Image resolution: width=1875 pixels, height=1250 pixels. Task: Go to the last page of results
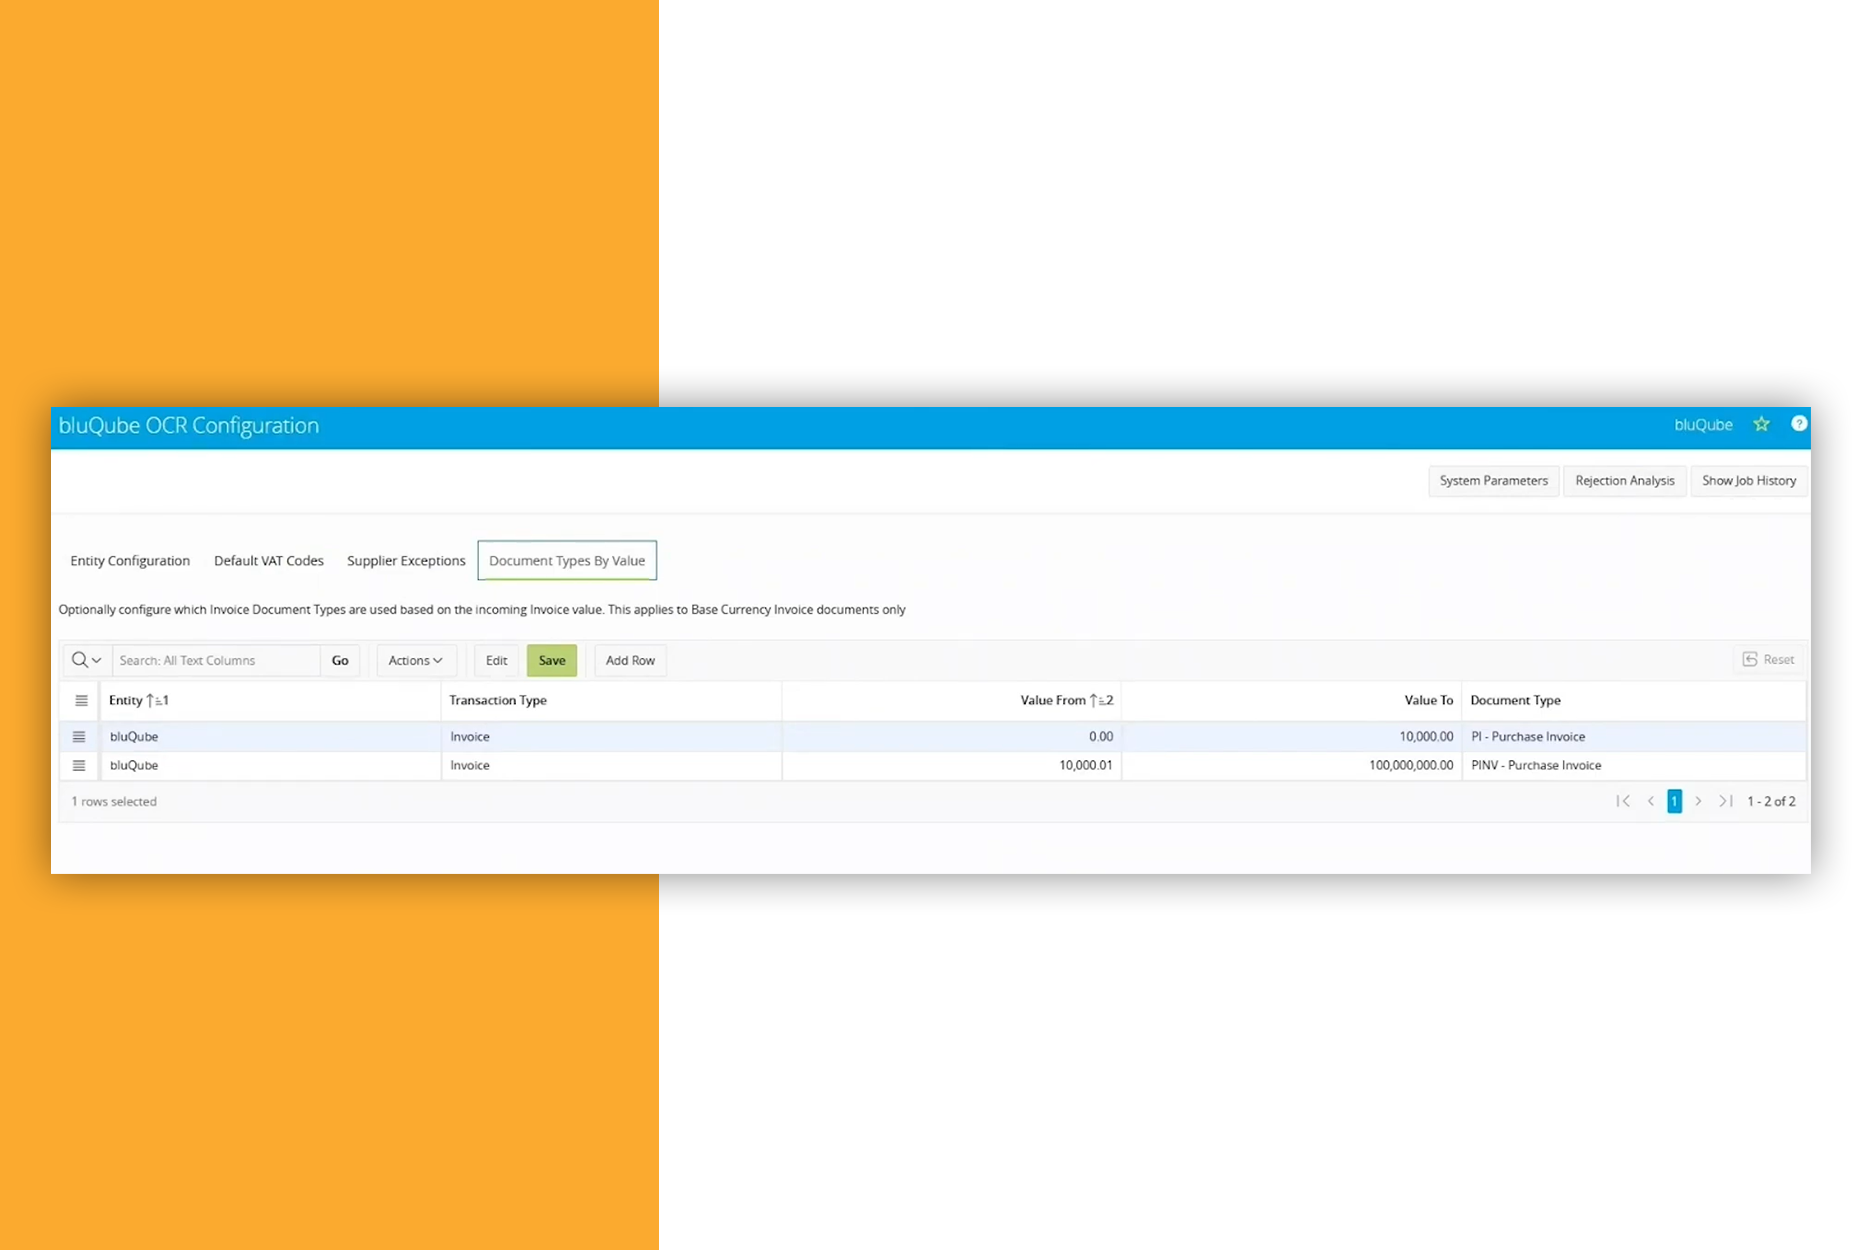(x=1725, y=801)
